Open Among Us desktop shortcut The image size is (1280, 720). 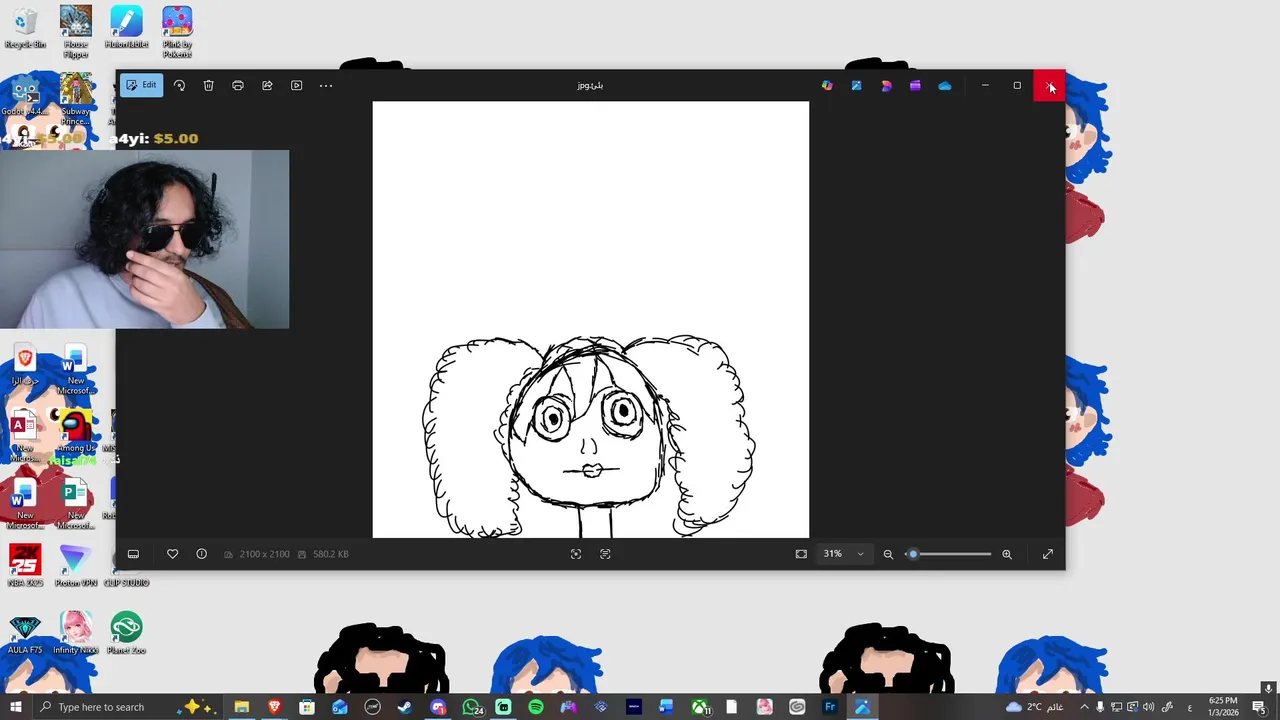tap(76, 433)
